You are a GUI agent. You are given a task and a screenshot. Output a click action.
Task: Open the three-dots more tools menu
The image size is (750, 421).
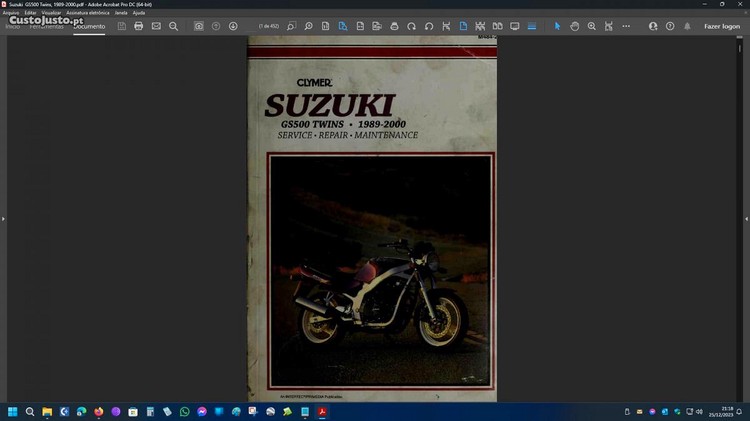626,26
